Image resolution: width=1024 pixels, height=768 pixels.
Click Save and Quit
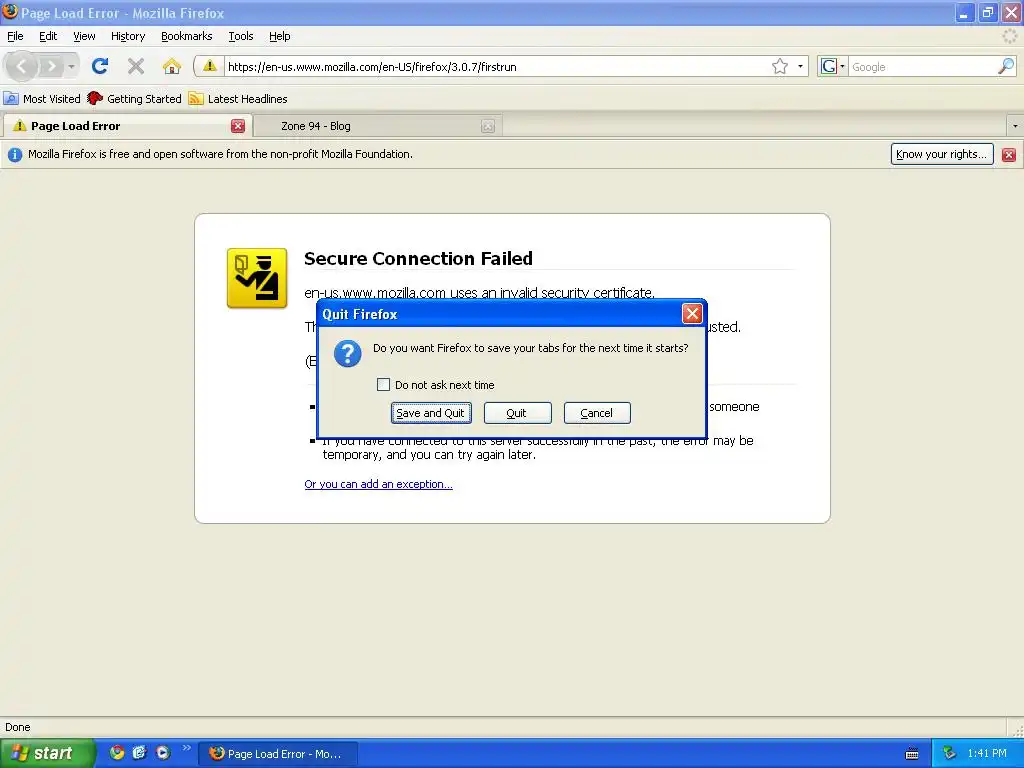point(431,413)
